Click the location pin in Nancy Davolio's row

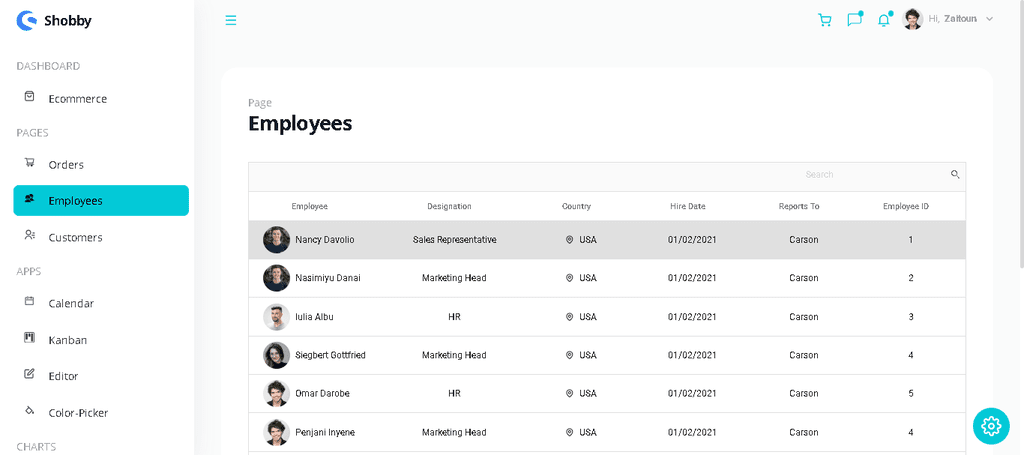point(569,240)
